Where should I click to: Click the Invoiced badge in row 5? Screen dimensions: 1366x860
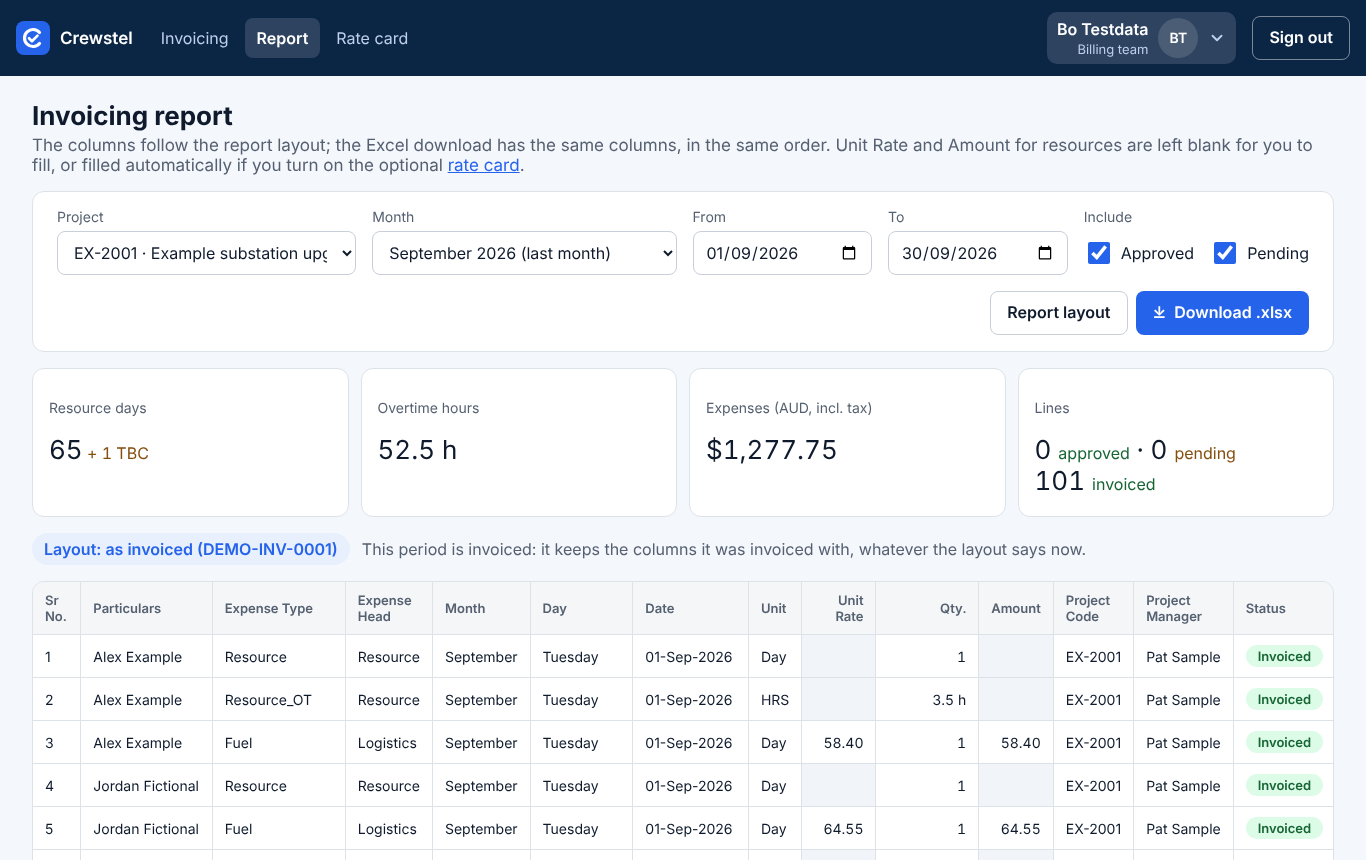[x=1284, y=829]
